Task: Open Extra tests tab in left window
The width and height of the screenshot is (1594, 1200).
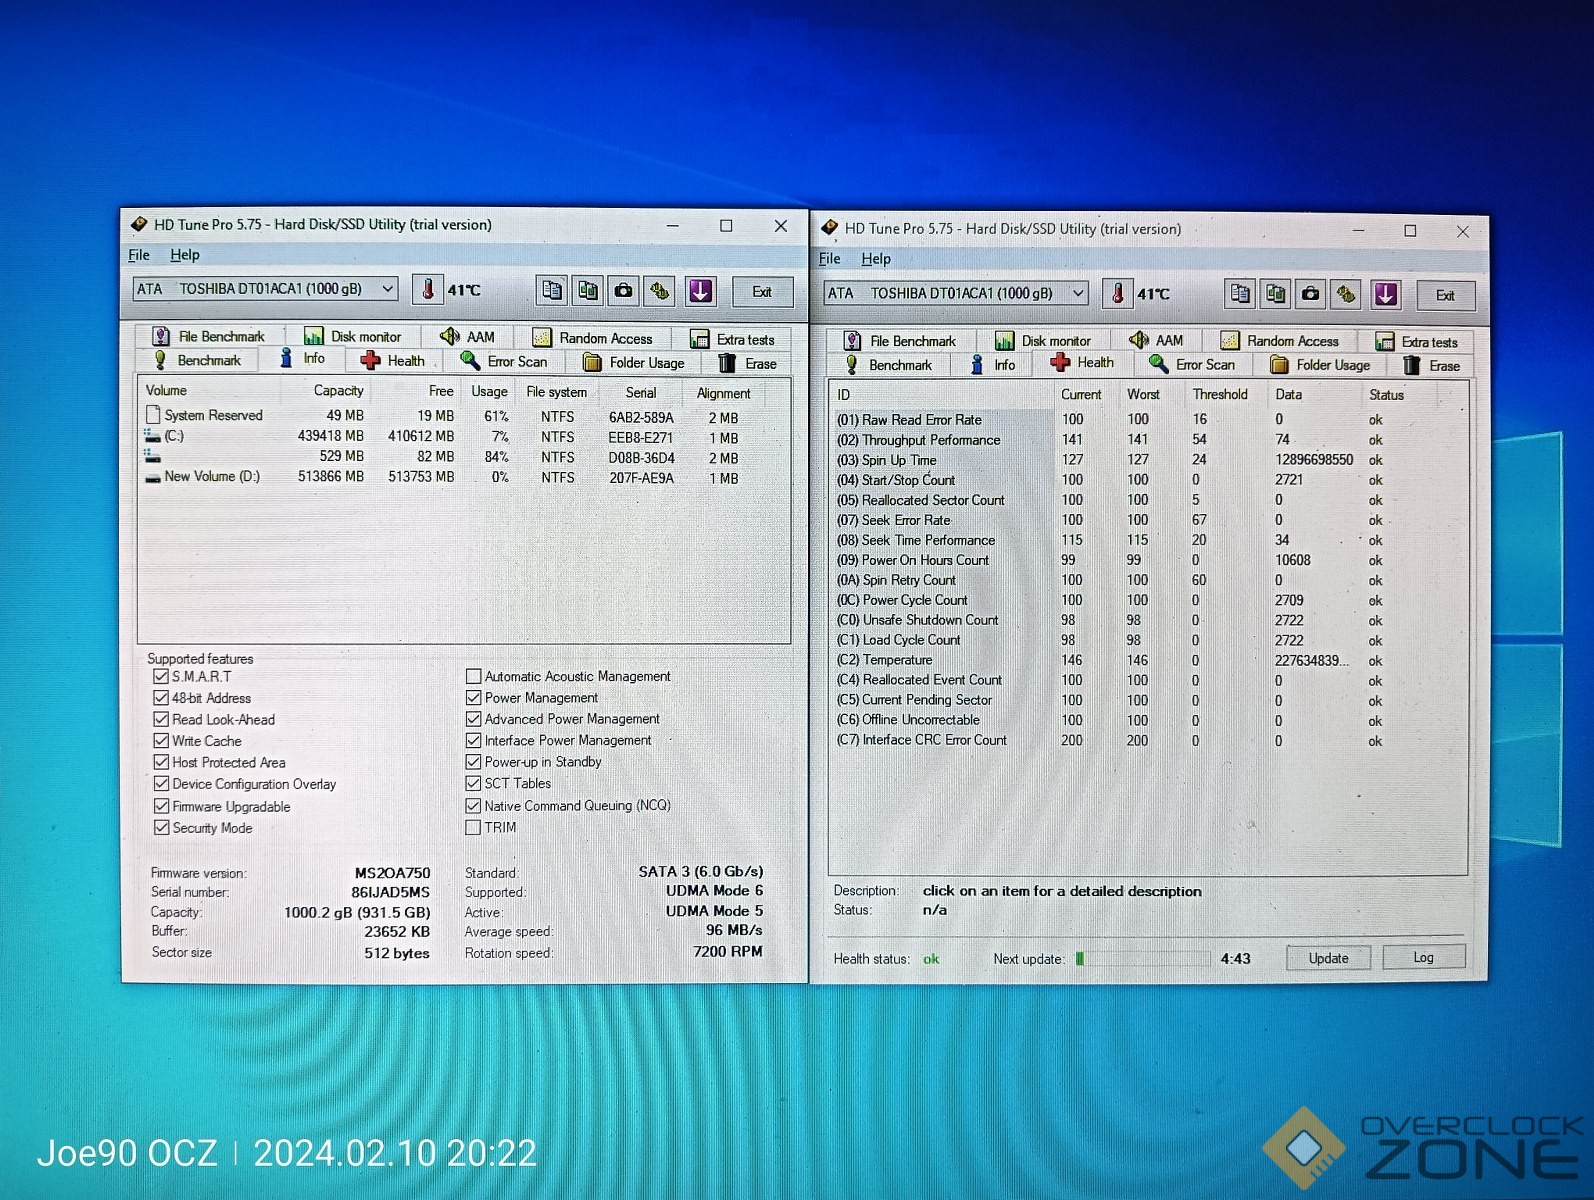Action: (733, 339)
